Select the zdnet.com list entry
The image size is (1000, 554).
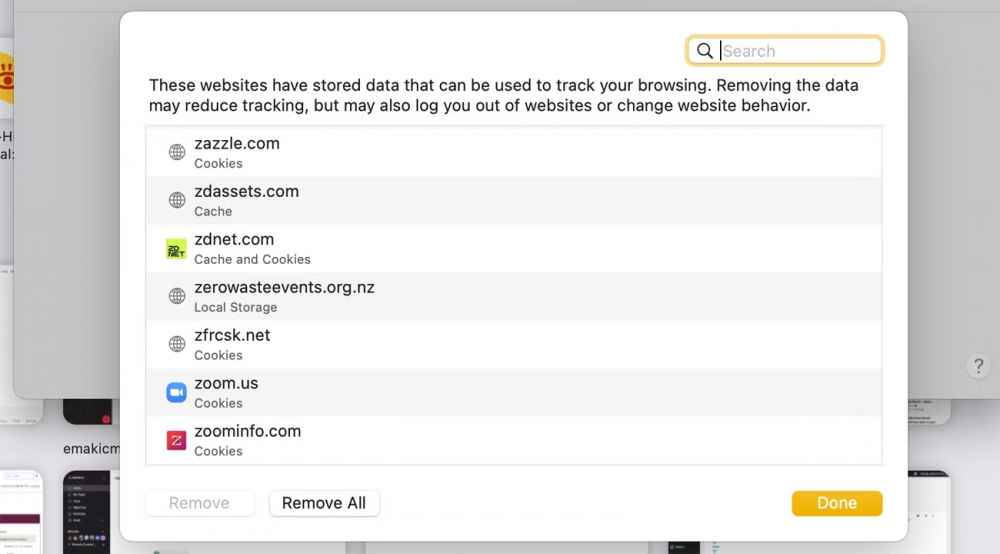pyautogui.click(x=500, y=249)
